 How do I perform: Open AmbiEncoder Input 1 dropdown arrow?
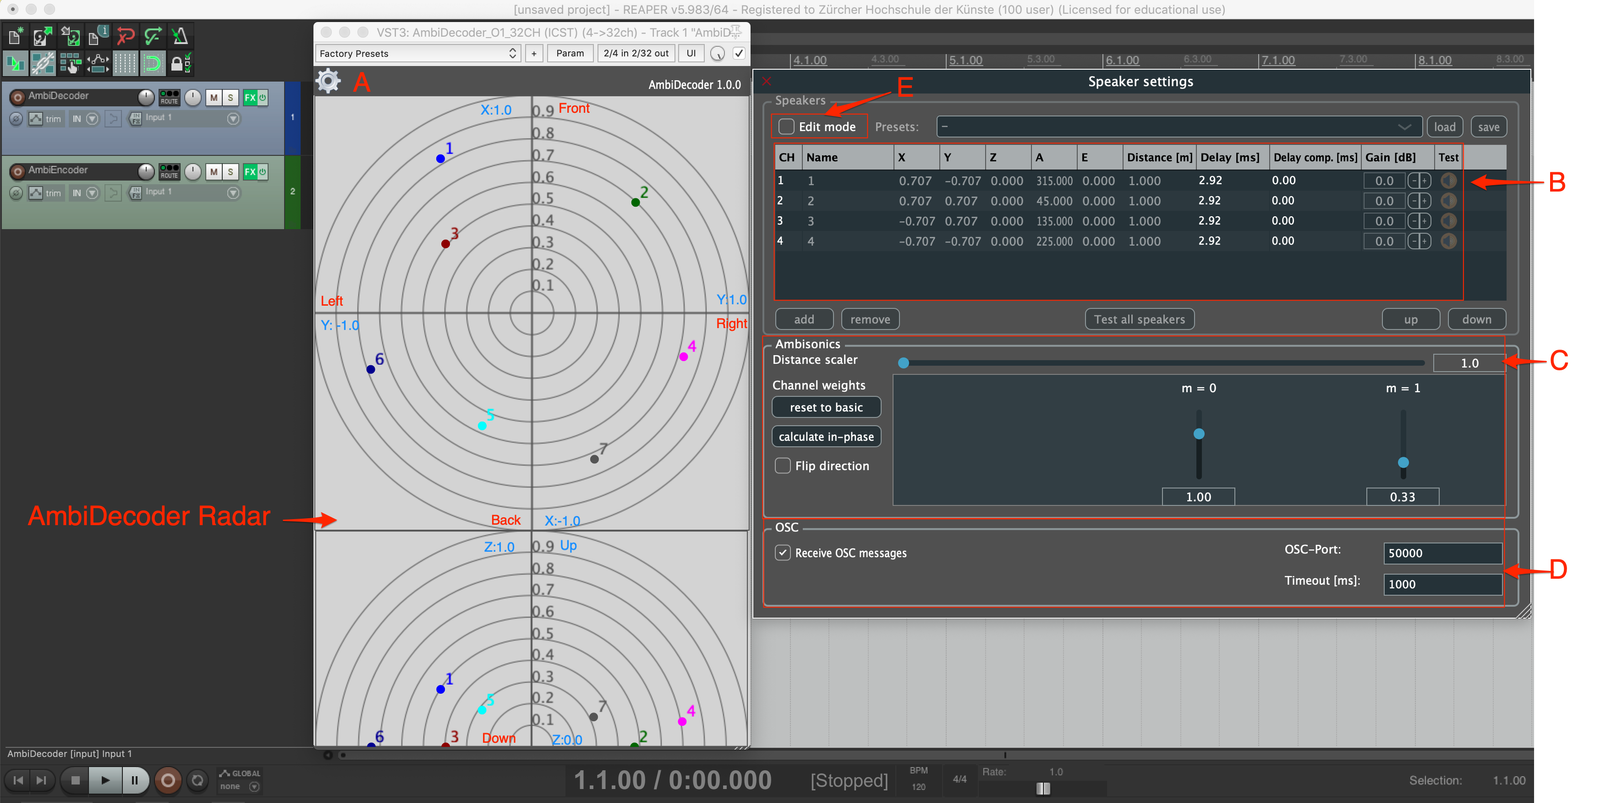(233, 193)
